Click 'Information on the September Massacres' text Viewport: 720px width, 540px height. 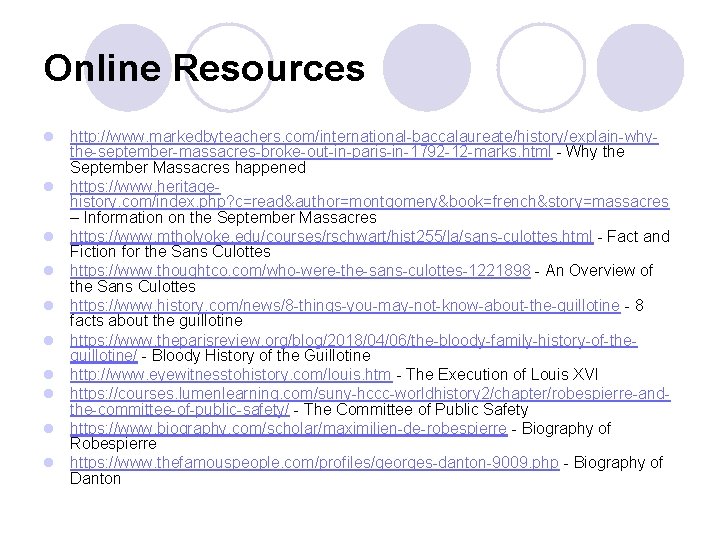click(230, 217)
